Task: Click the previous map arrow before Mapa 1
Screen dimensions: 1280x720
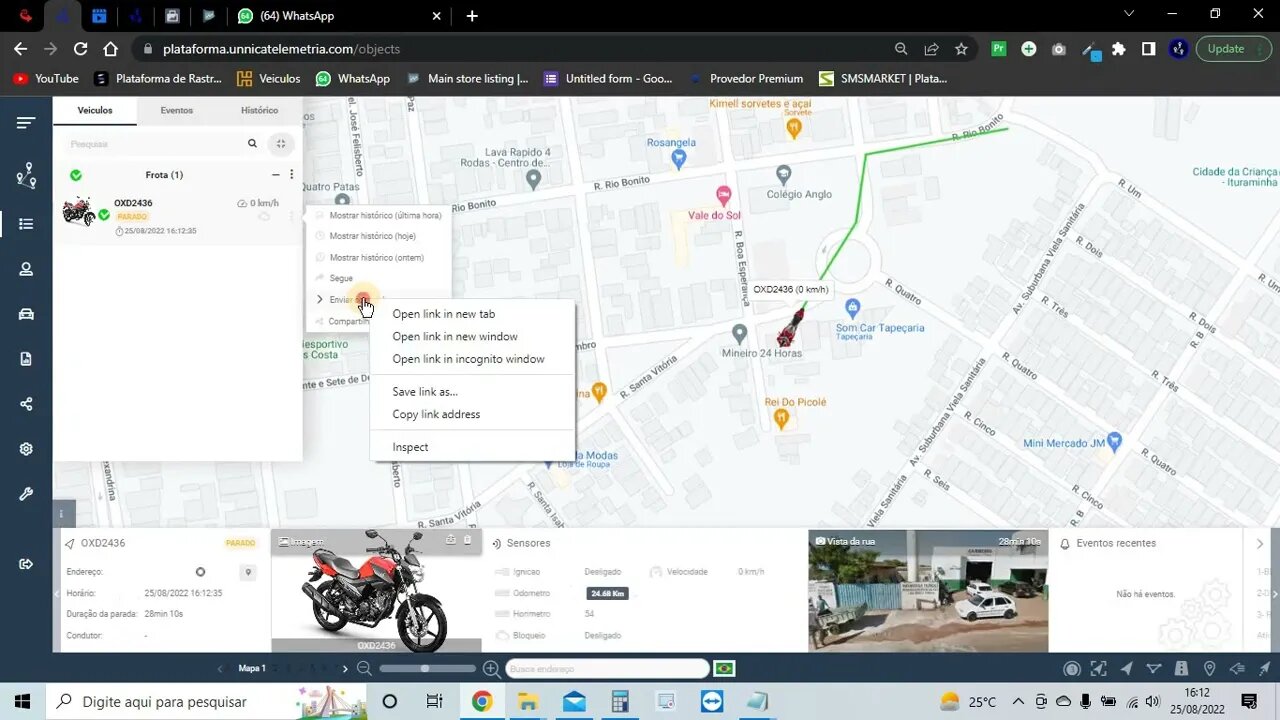Action: coord(220,668)
